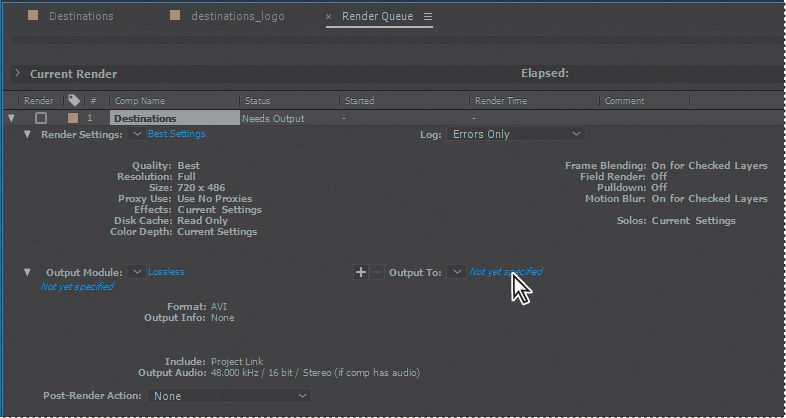Collapse the Destinations render item triangle
The image size is (786, 418).
pyautogui.click(x=11, y=118)
